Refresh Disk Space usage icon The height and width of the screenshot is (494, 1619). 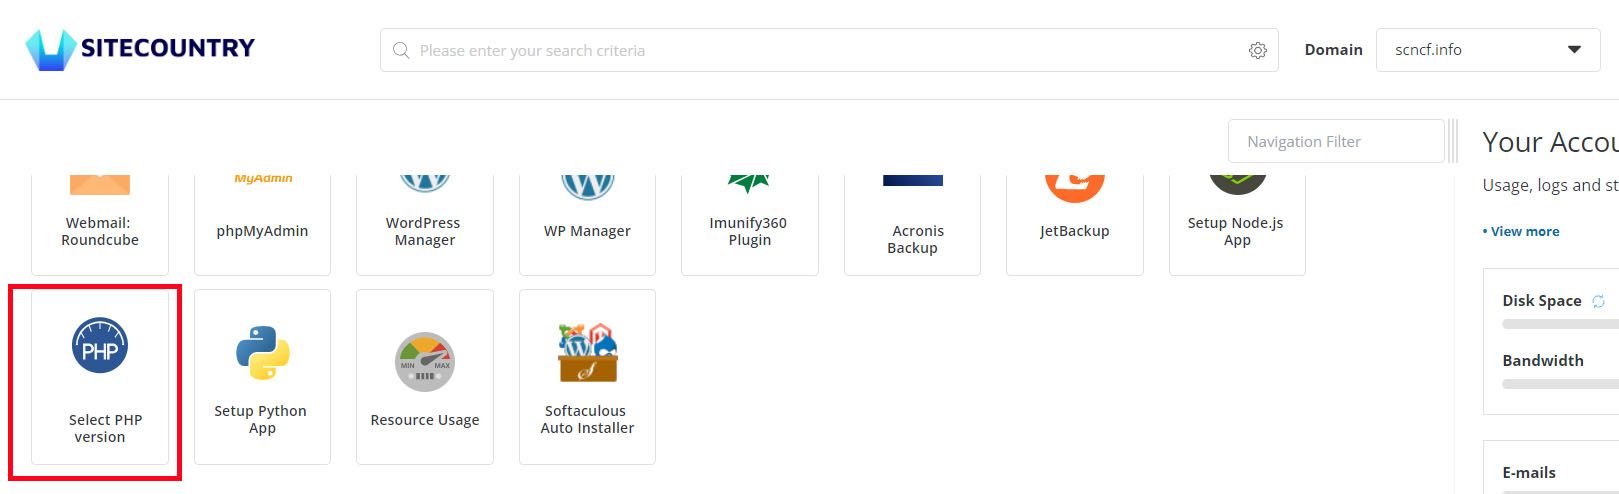(1598, 301)
